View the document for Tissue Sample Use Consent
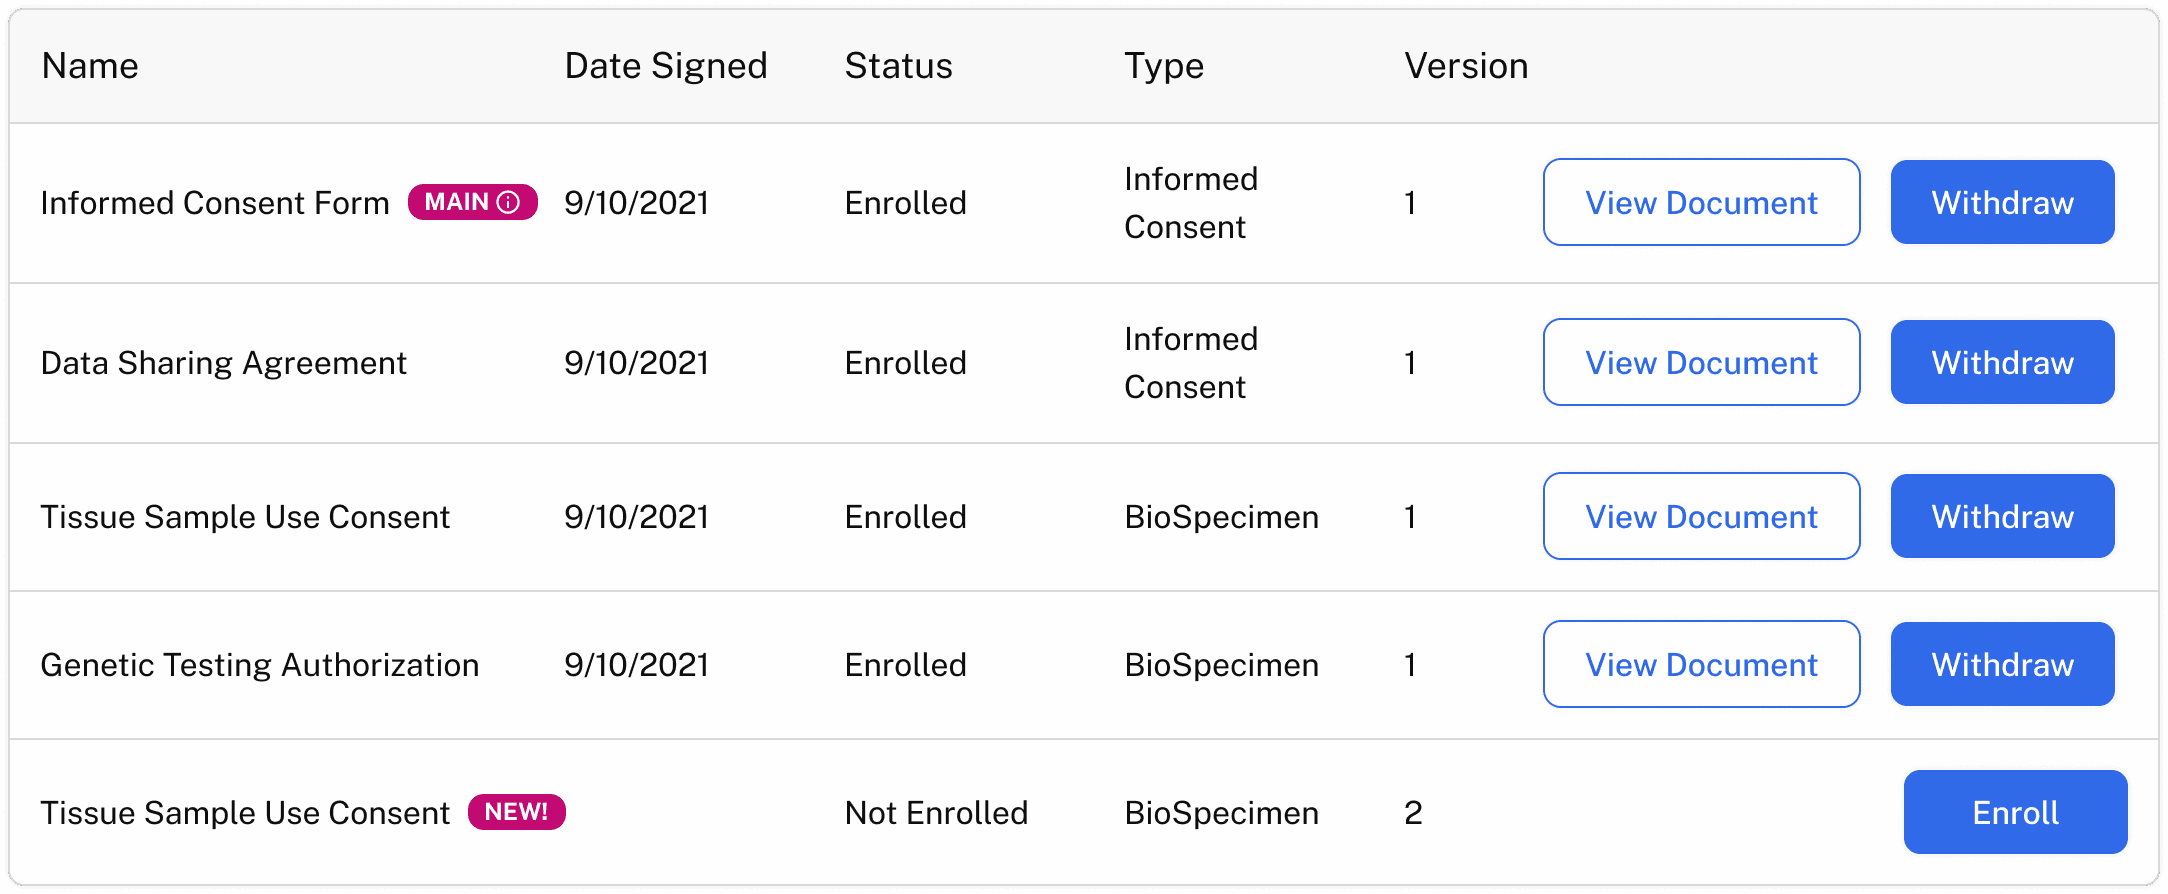The height and width of the screenshot is (894, 2168). coord(1700,516)
